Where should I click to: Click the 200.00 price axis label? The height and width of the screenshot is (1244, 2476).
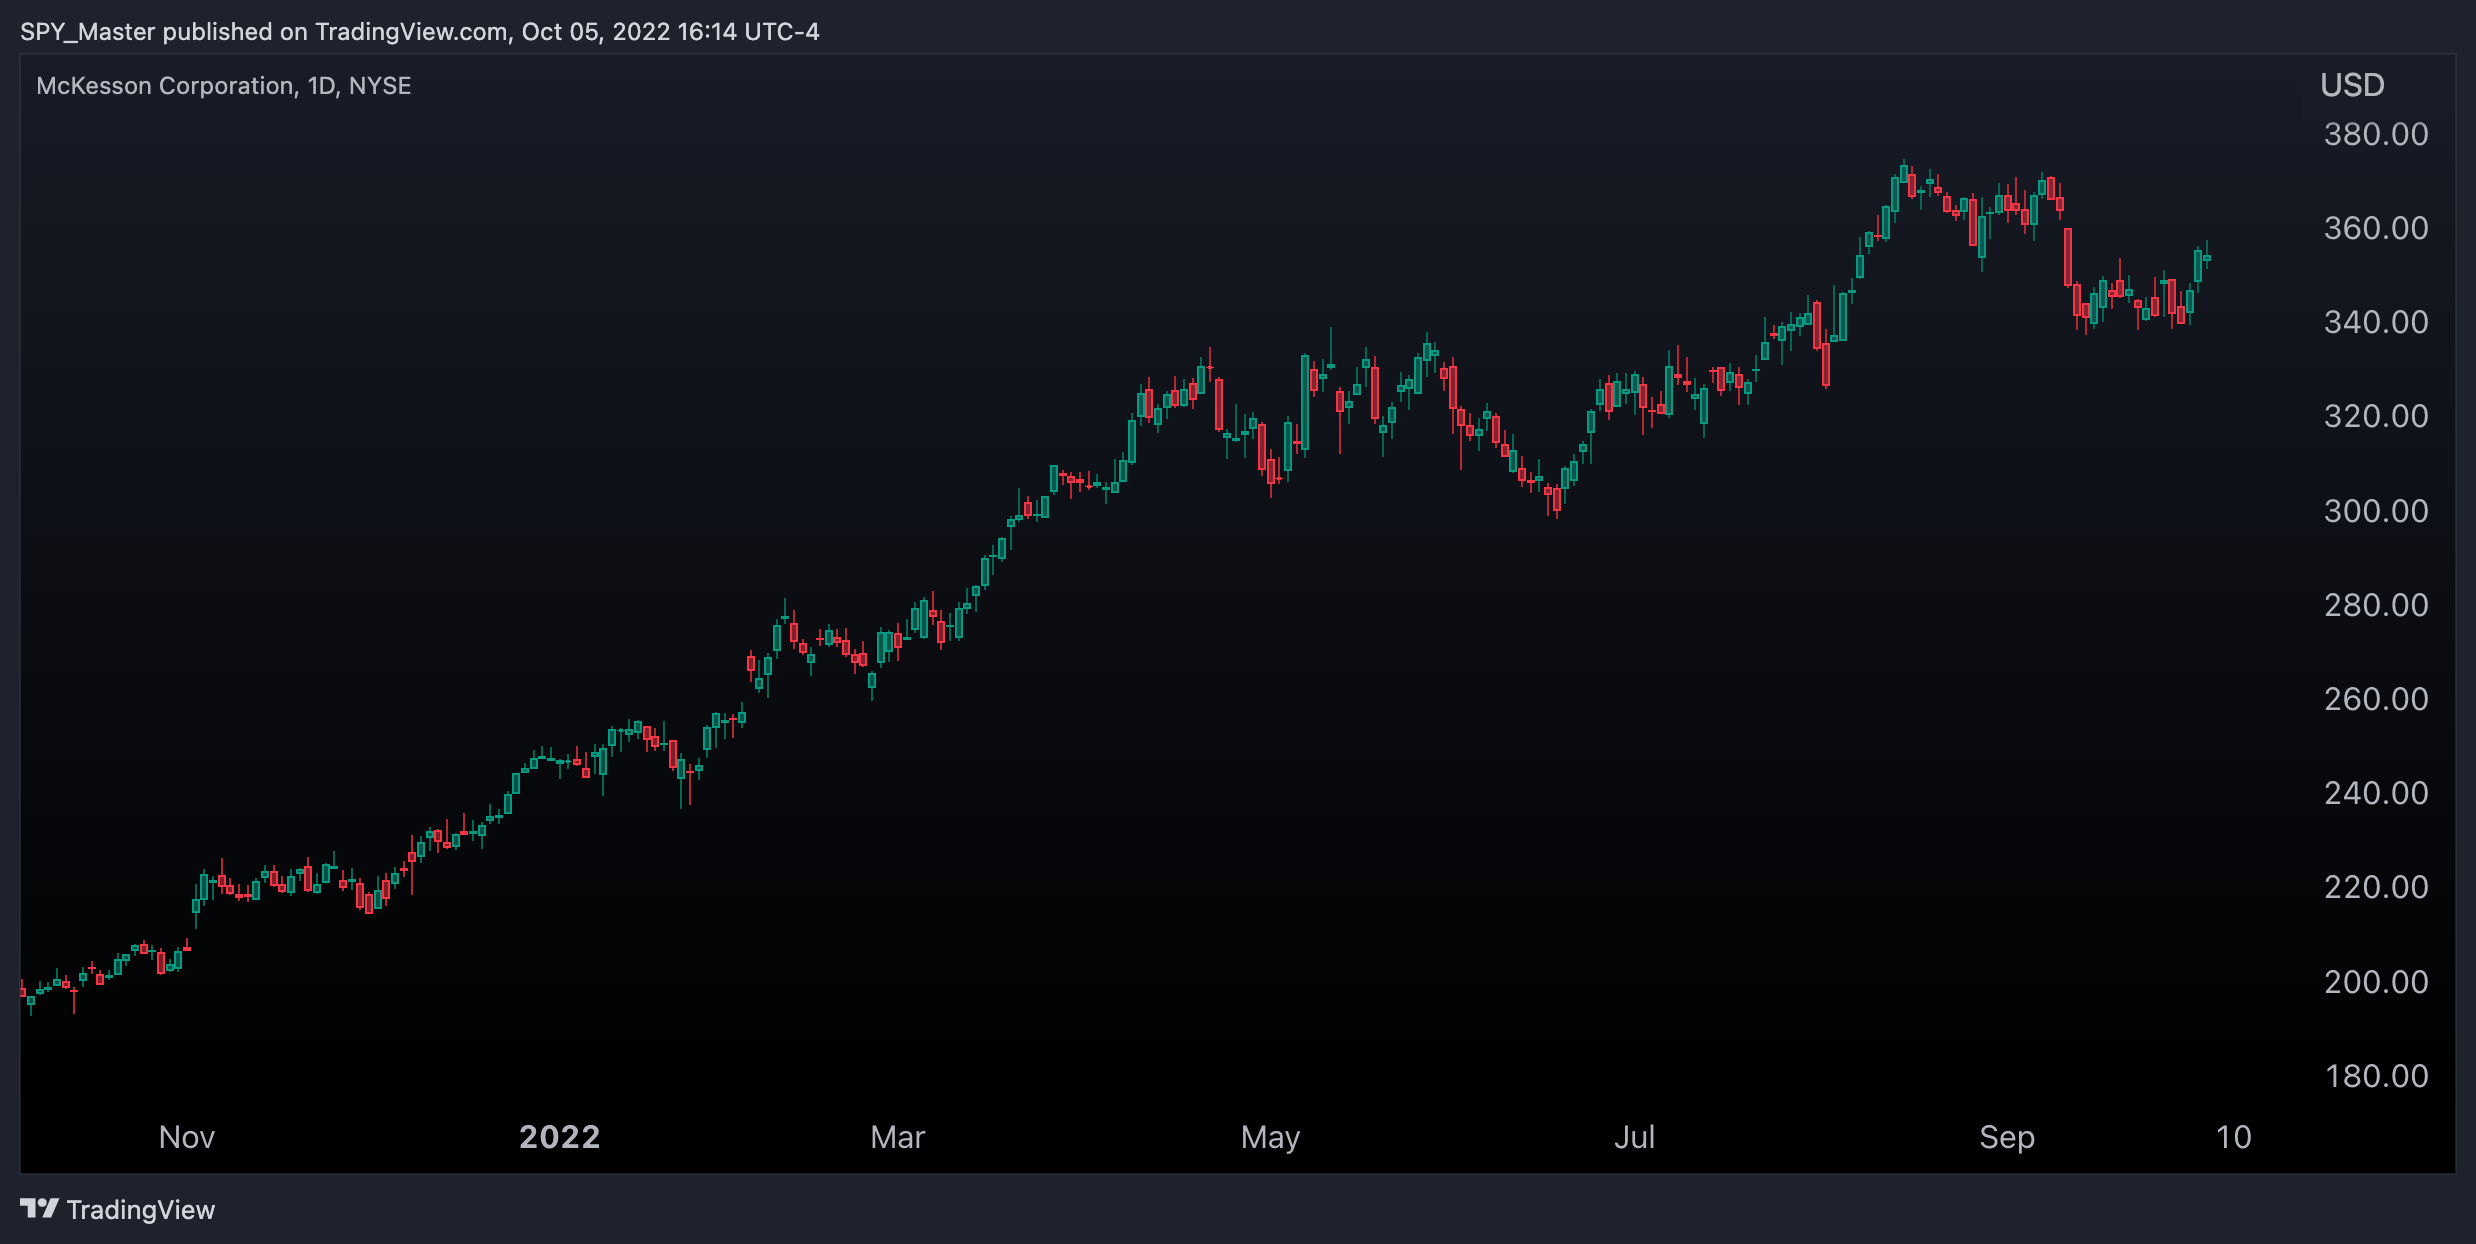(2376, 982)
